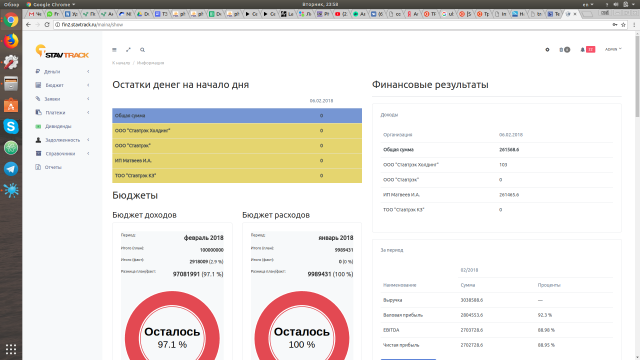
Task: Click the settings gear icon in header
Action: [547, 50]
